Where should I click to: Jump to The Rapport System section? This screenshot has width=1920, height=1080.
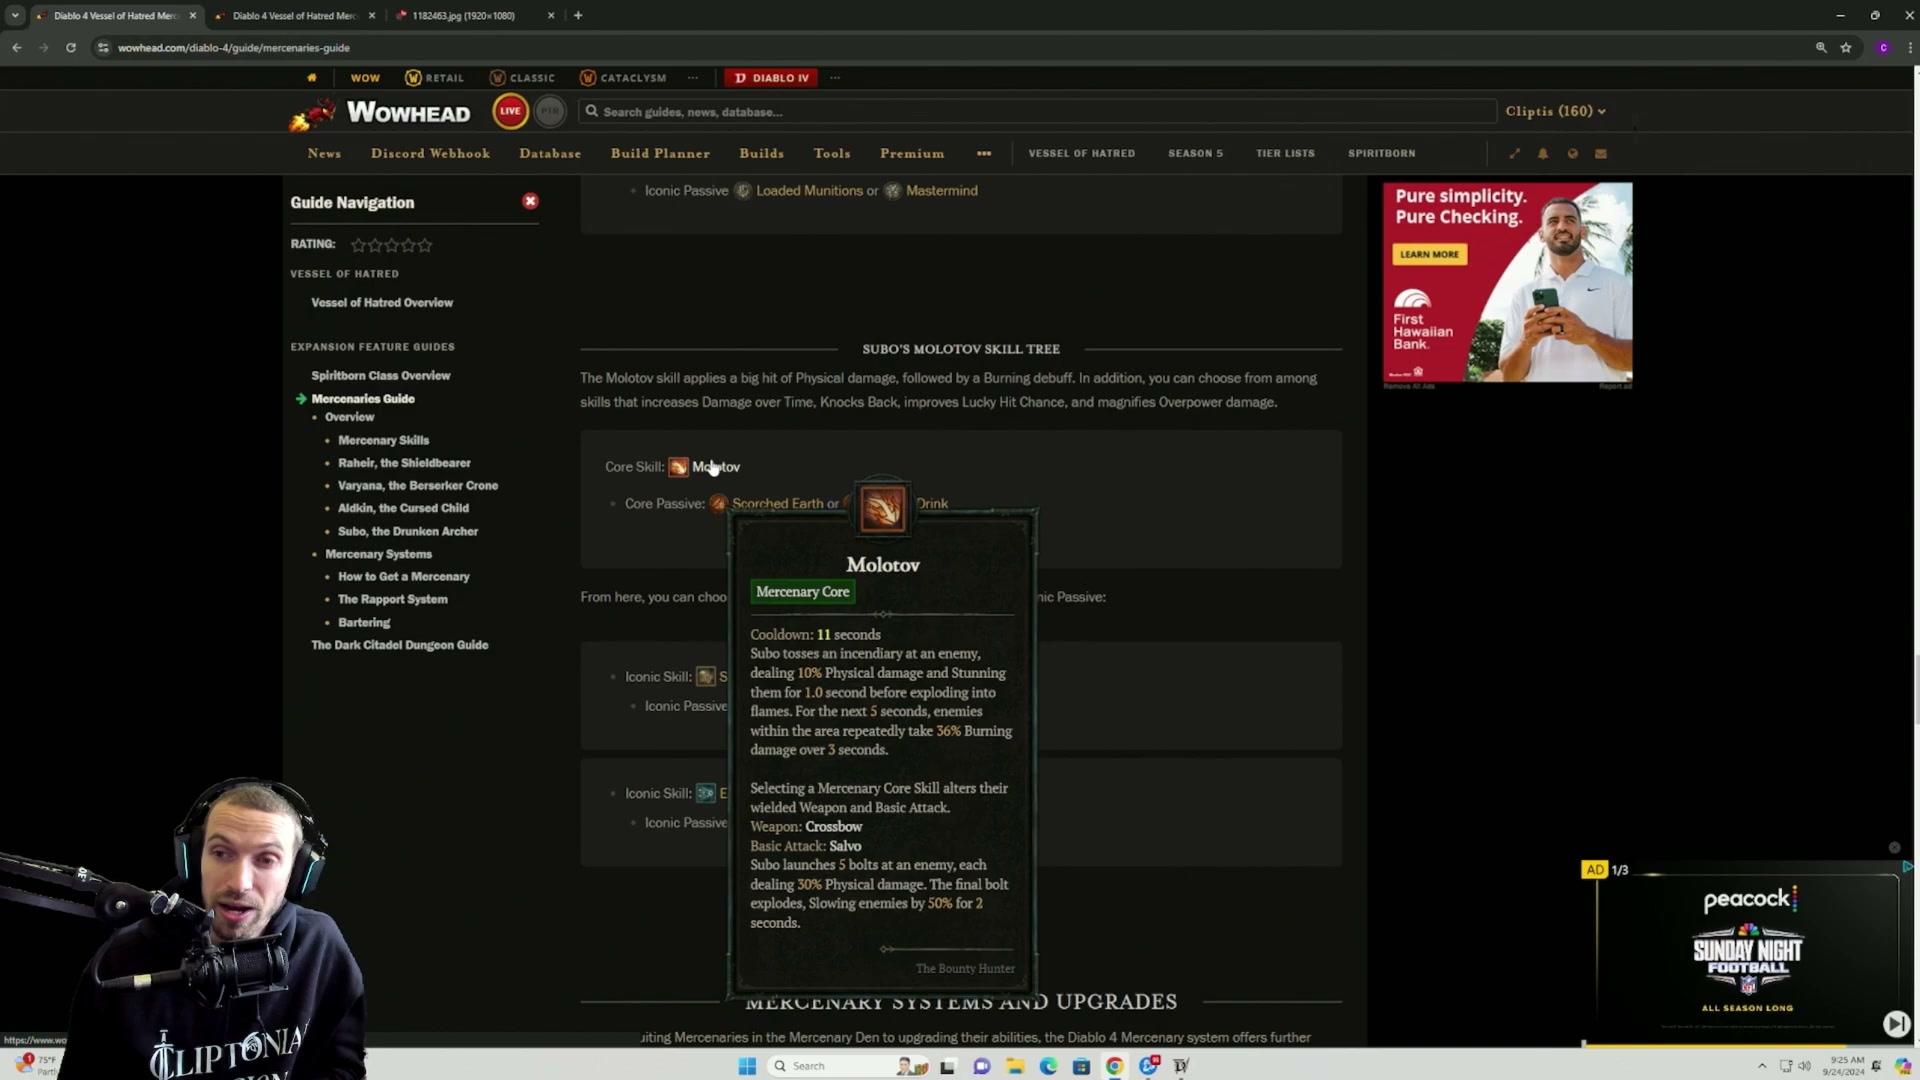click(x=393, y=600)
